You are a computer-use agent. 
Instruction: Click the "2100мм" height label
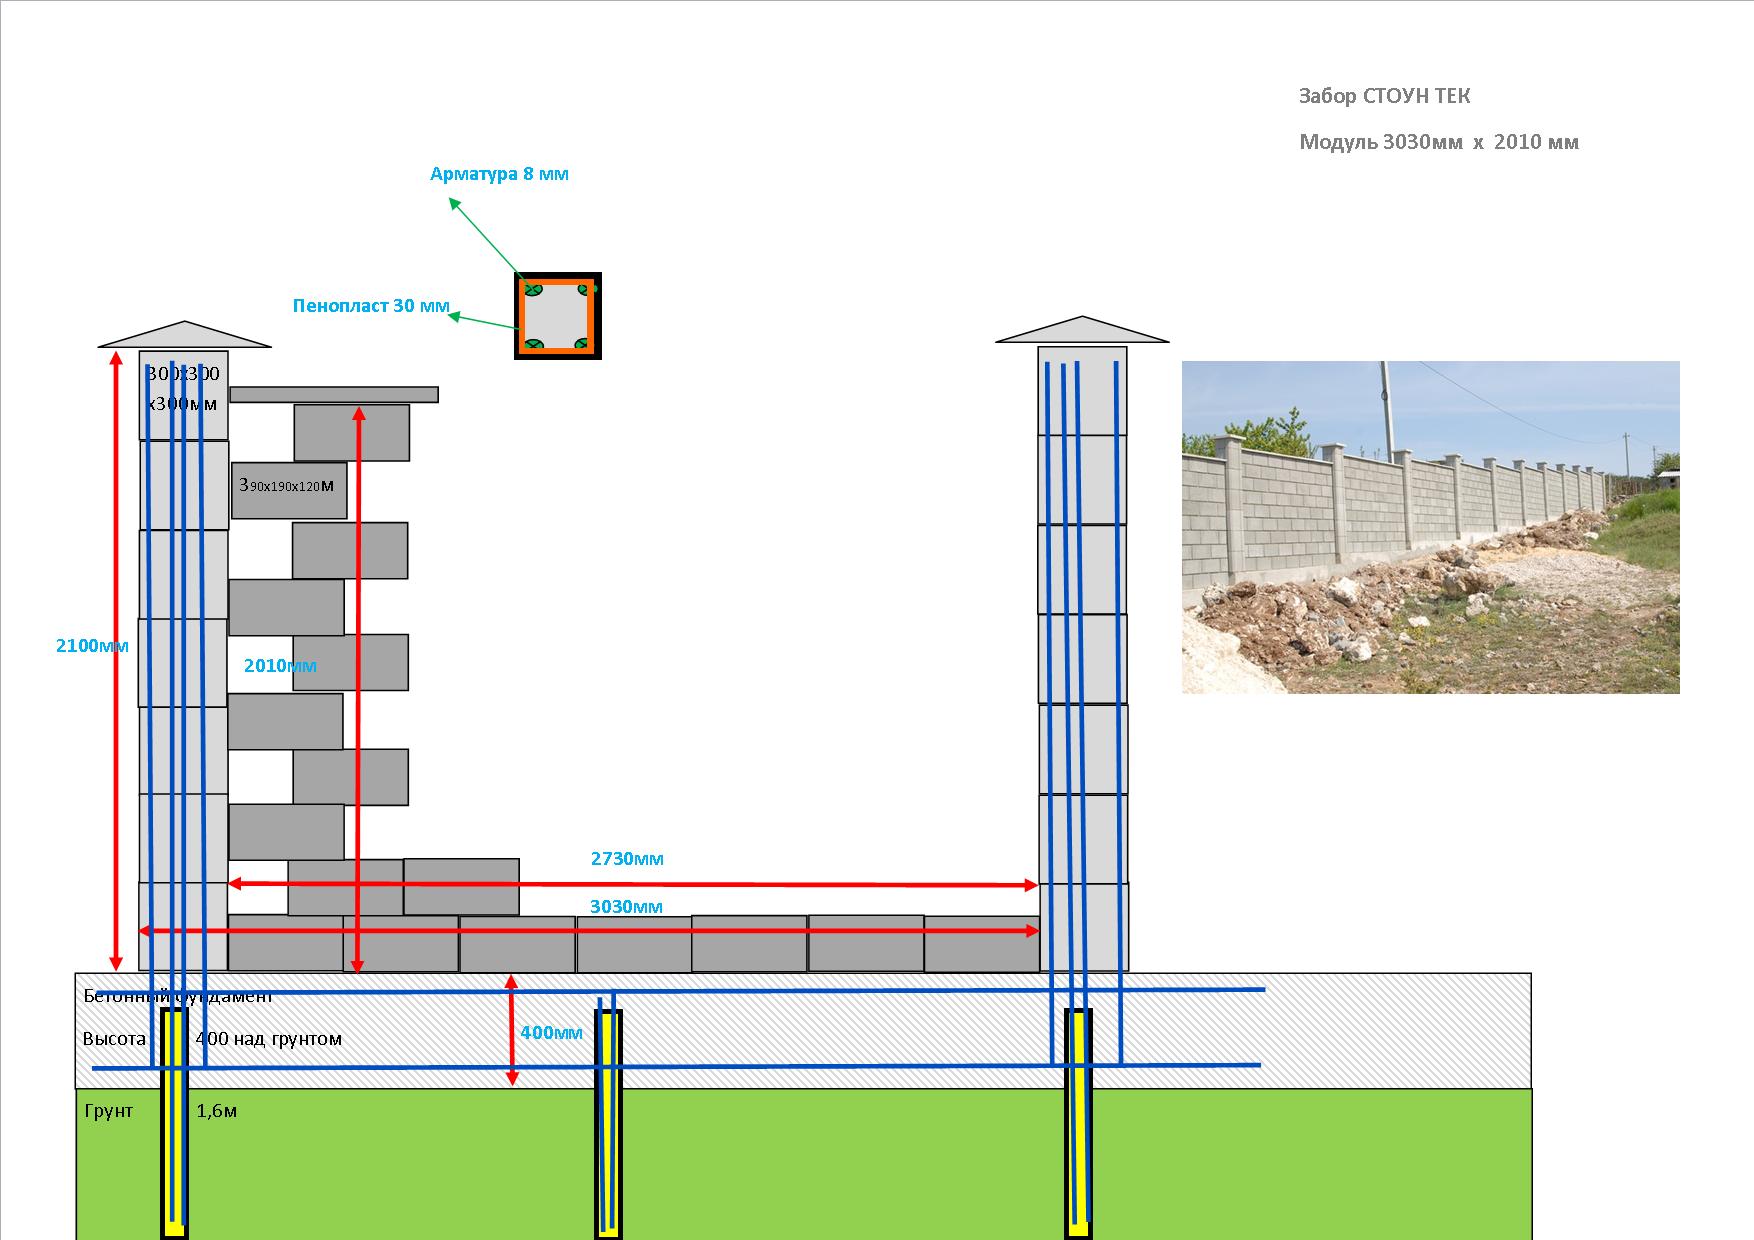click(92, 646)
